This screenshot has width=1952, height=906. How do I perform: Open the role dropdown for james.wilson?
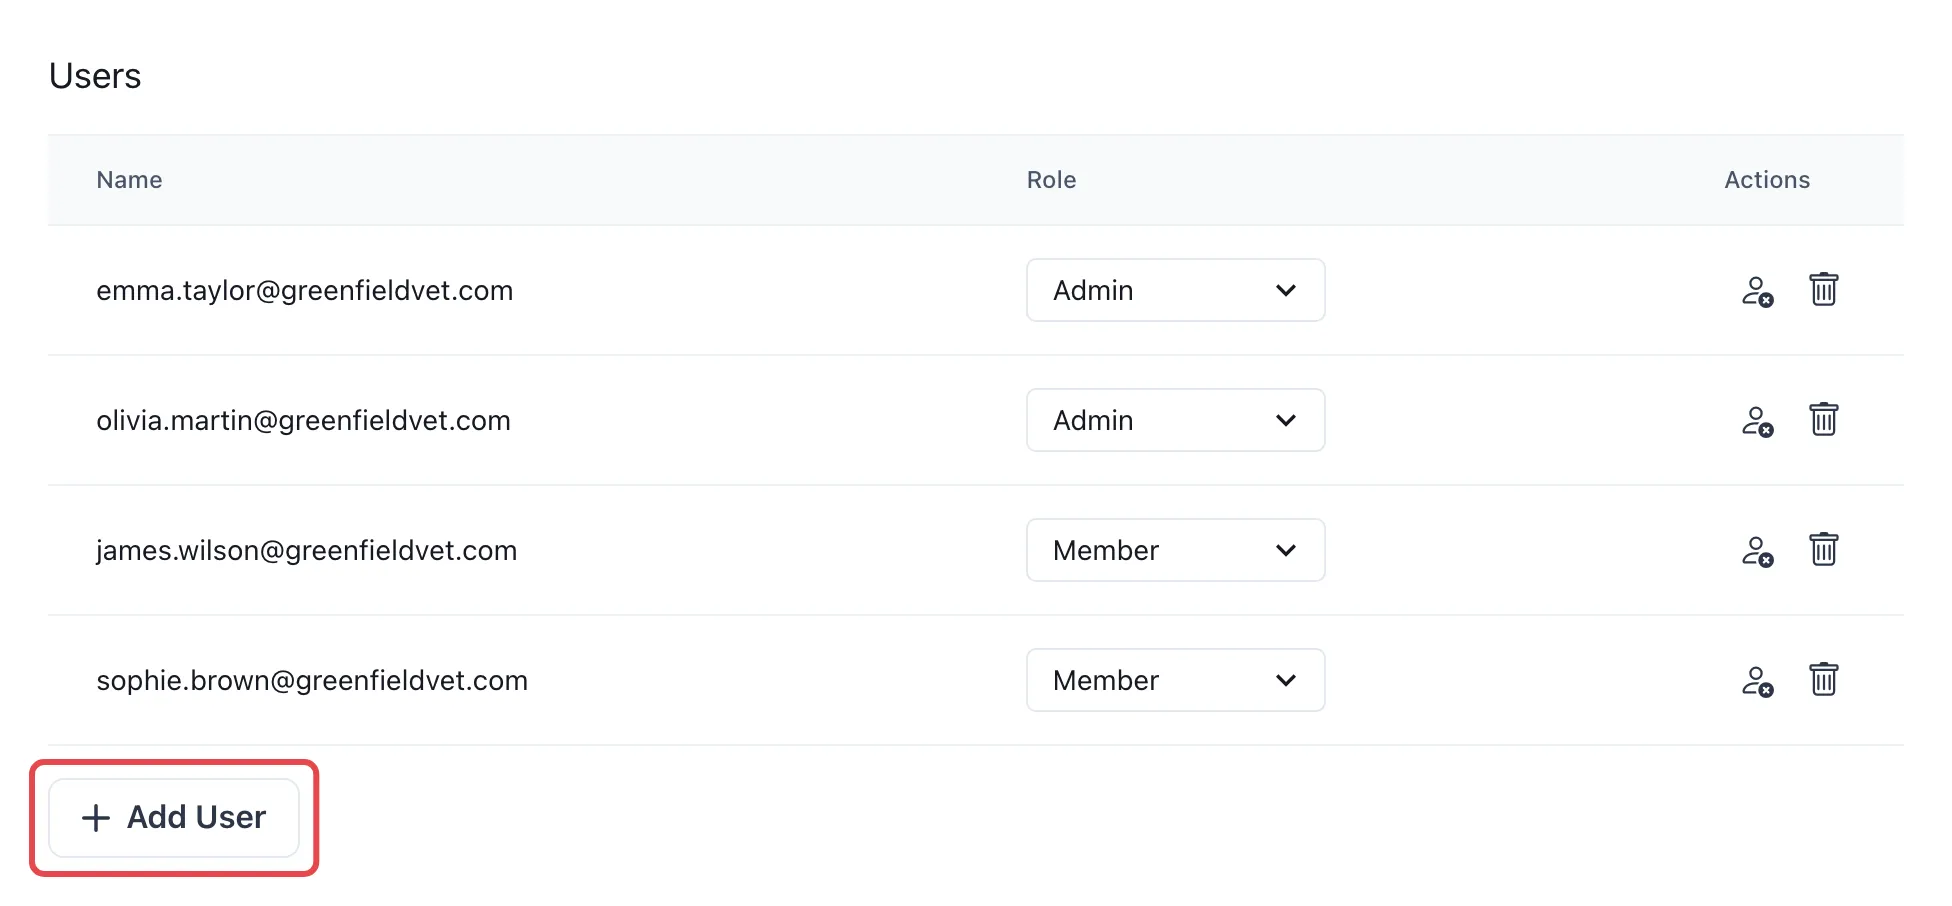click(x=1175, y=550)
